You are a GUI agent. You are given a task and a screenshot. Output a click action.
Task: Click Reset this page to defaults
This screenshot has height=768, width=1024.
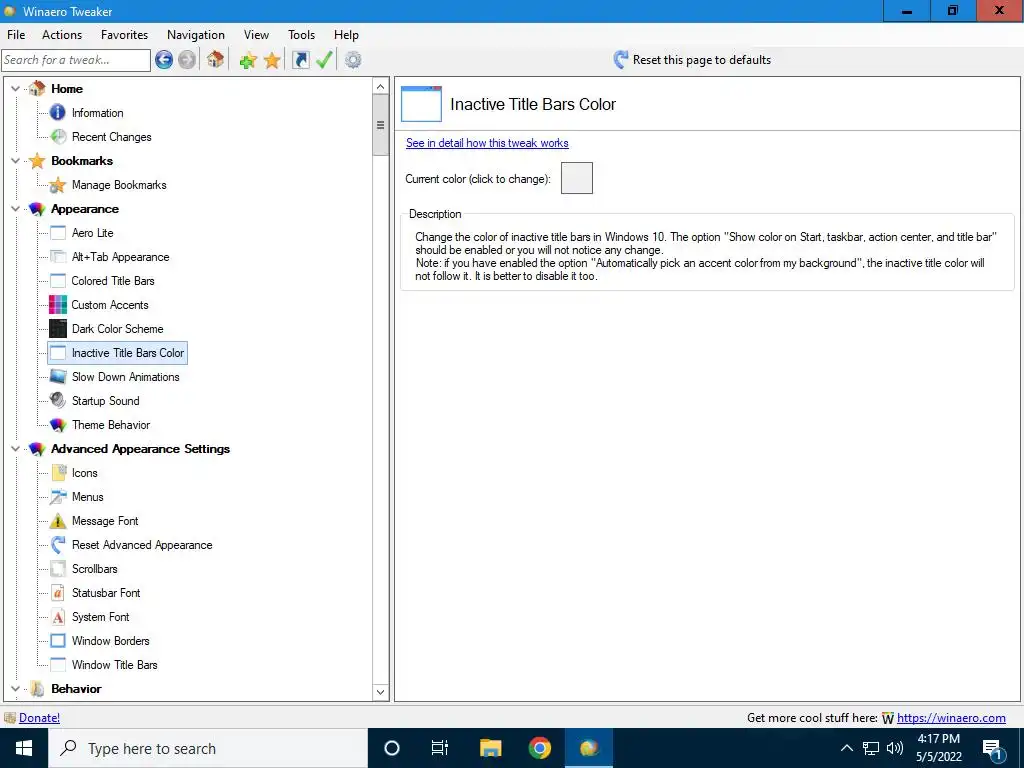(x=692, y=60)
